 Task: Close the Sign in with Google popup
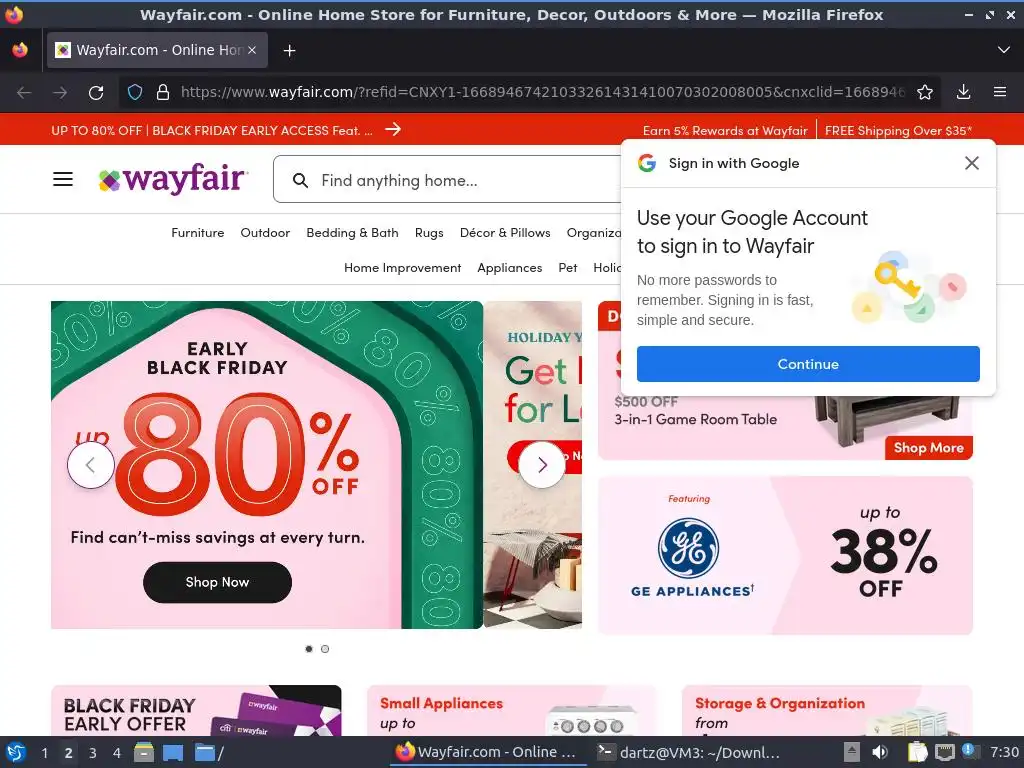click(x=972, y=163)
